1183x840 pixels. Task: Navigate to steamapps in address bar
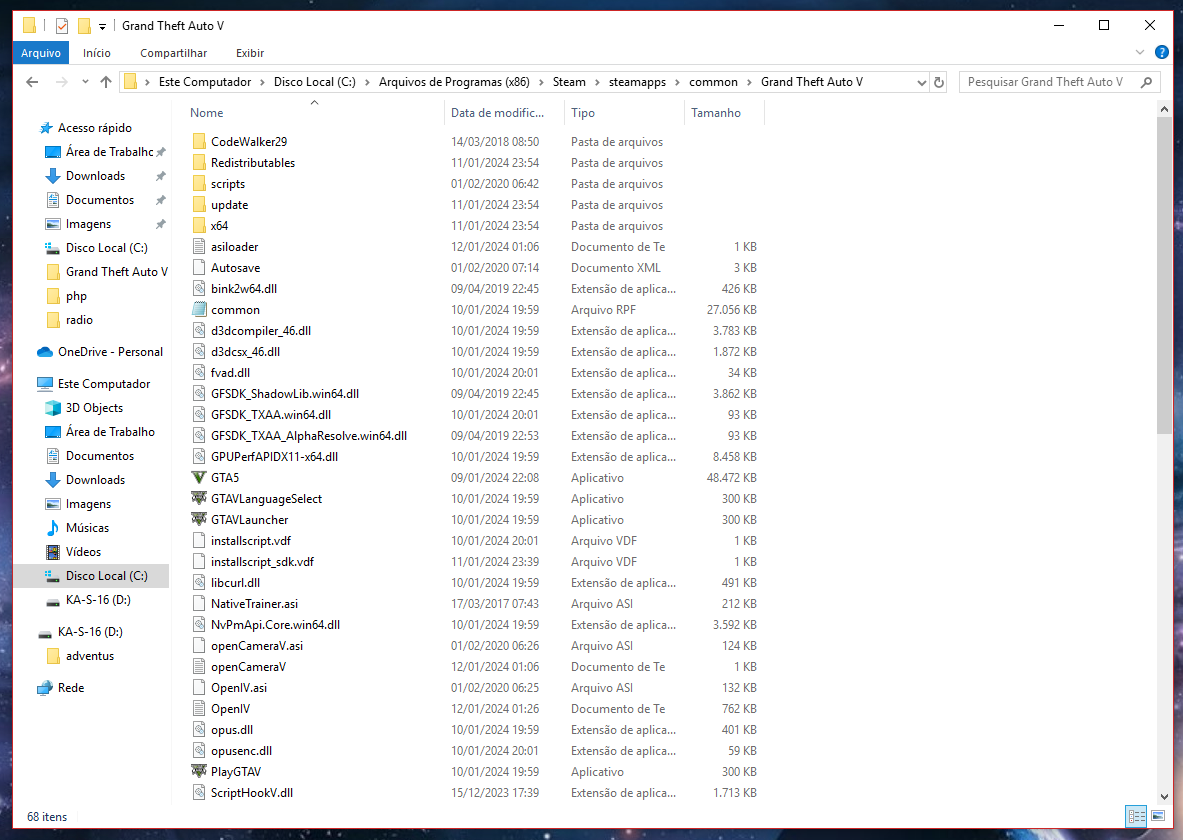[x=638, y=82]
